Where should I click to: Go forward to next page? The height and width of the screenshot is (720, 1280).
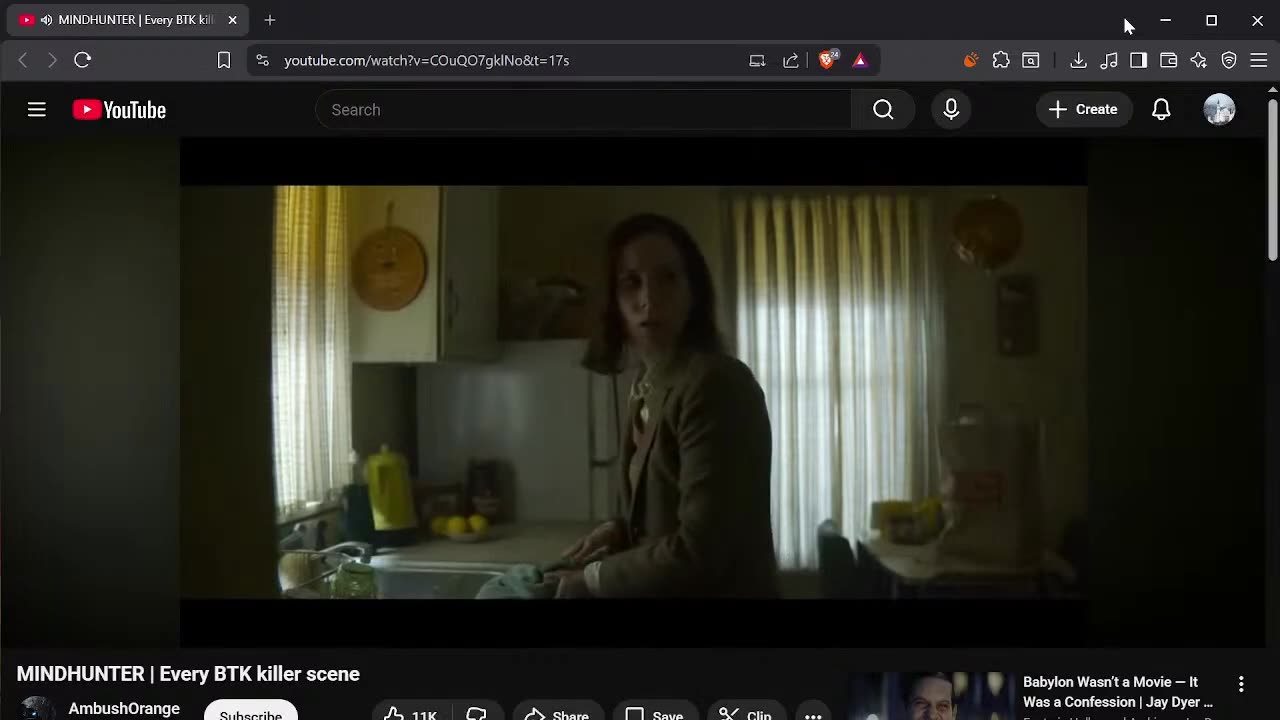click(52, 61)
